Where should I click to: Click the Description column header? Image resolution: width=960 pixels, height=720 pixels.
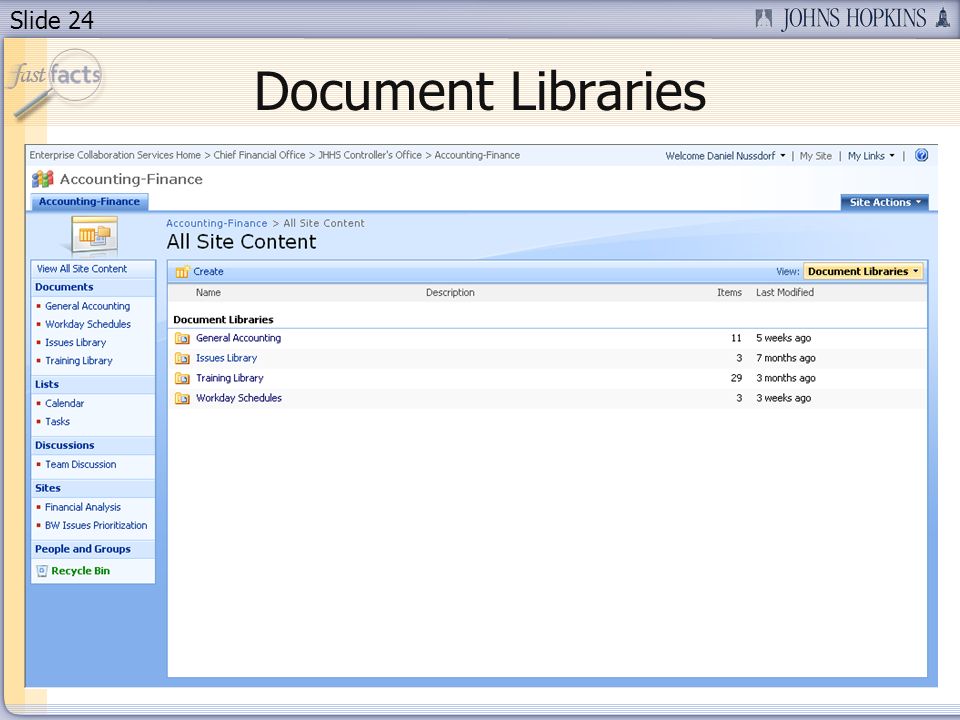(x=450, y=293)
